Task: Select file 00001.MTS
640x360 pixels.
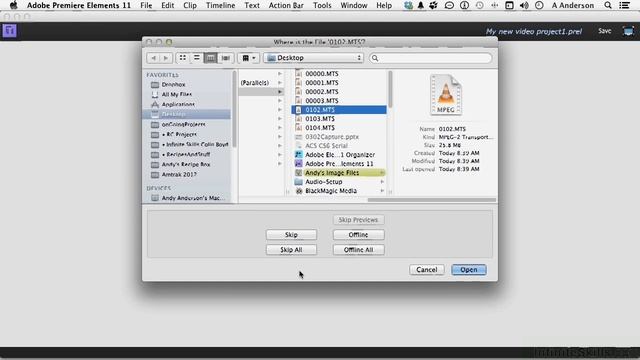Action: (x=322, y=83)
